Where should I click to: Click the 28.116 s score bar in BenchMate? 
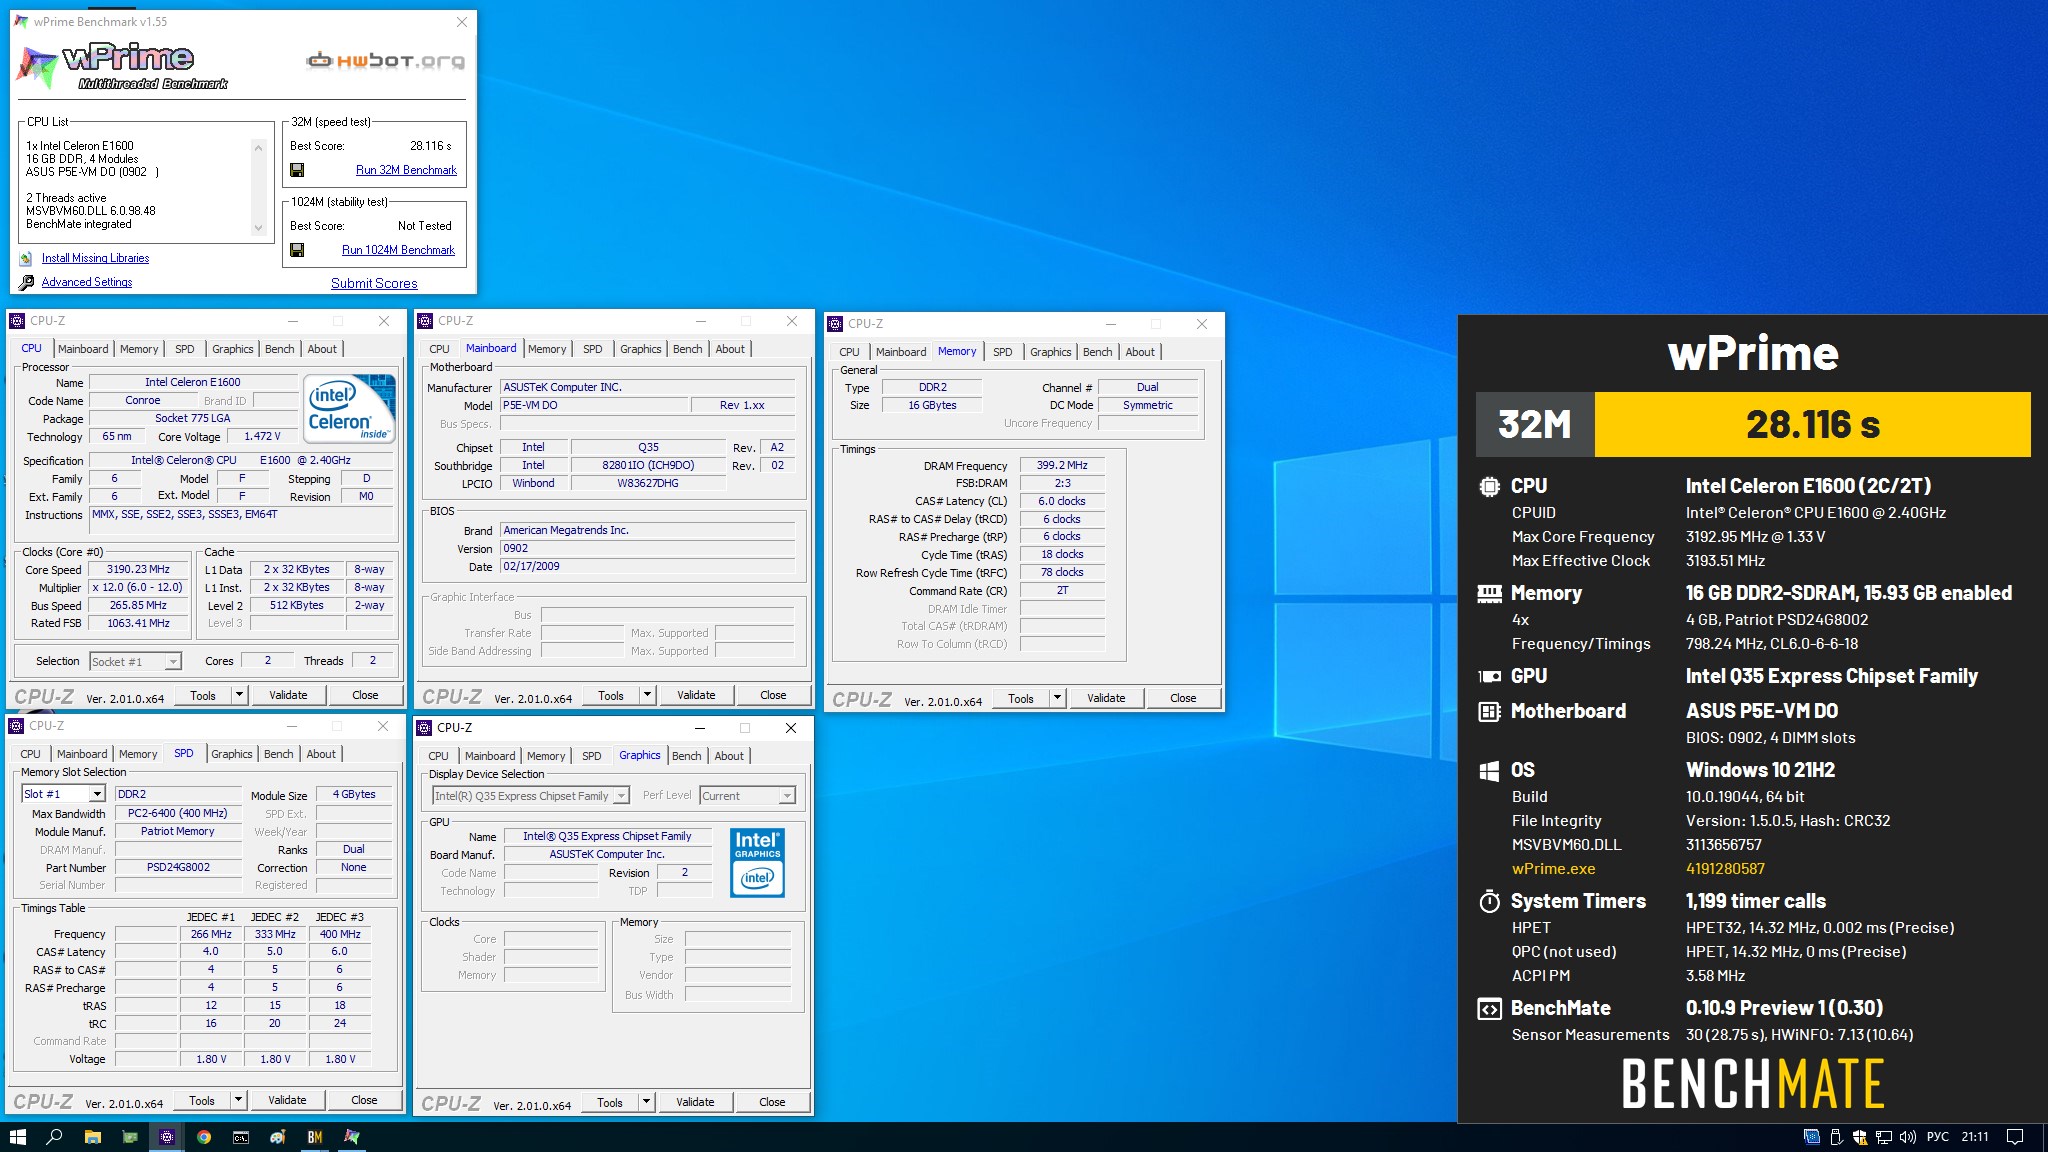(1812, 424)
